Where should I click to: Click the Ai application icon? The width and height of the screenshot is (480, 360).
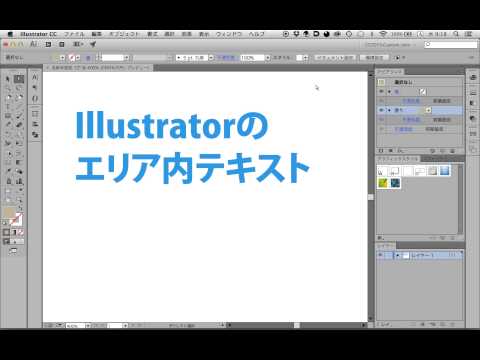34,44
